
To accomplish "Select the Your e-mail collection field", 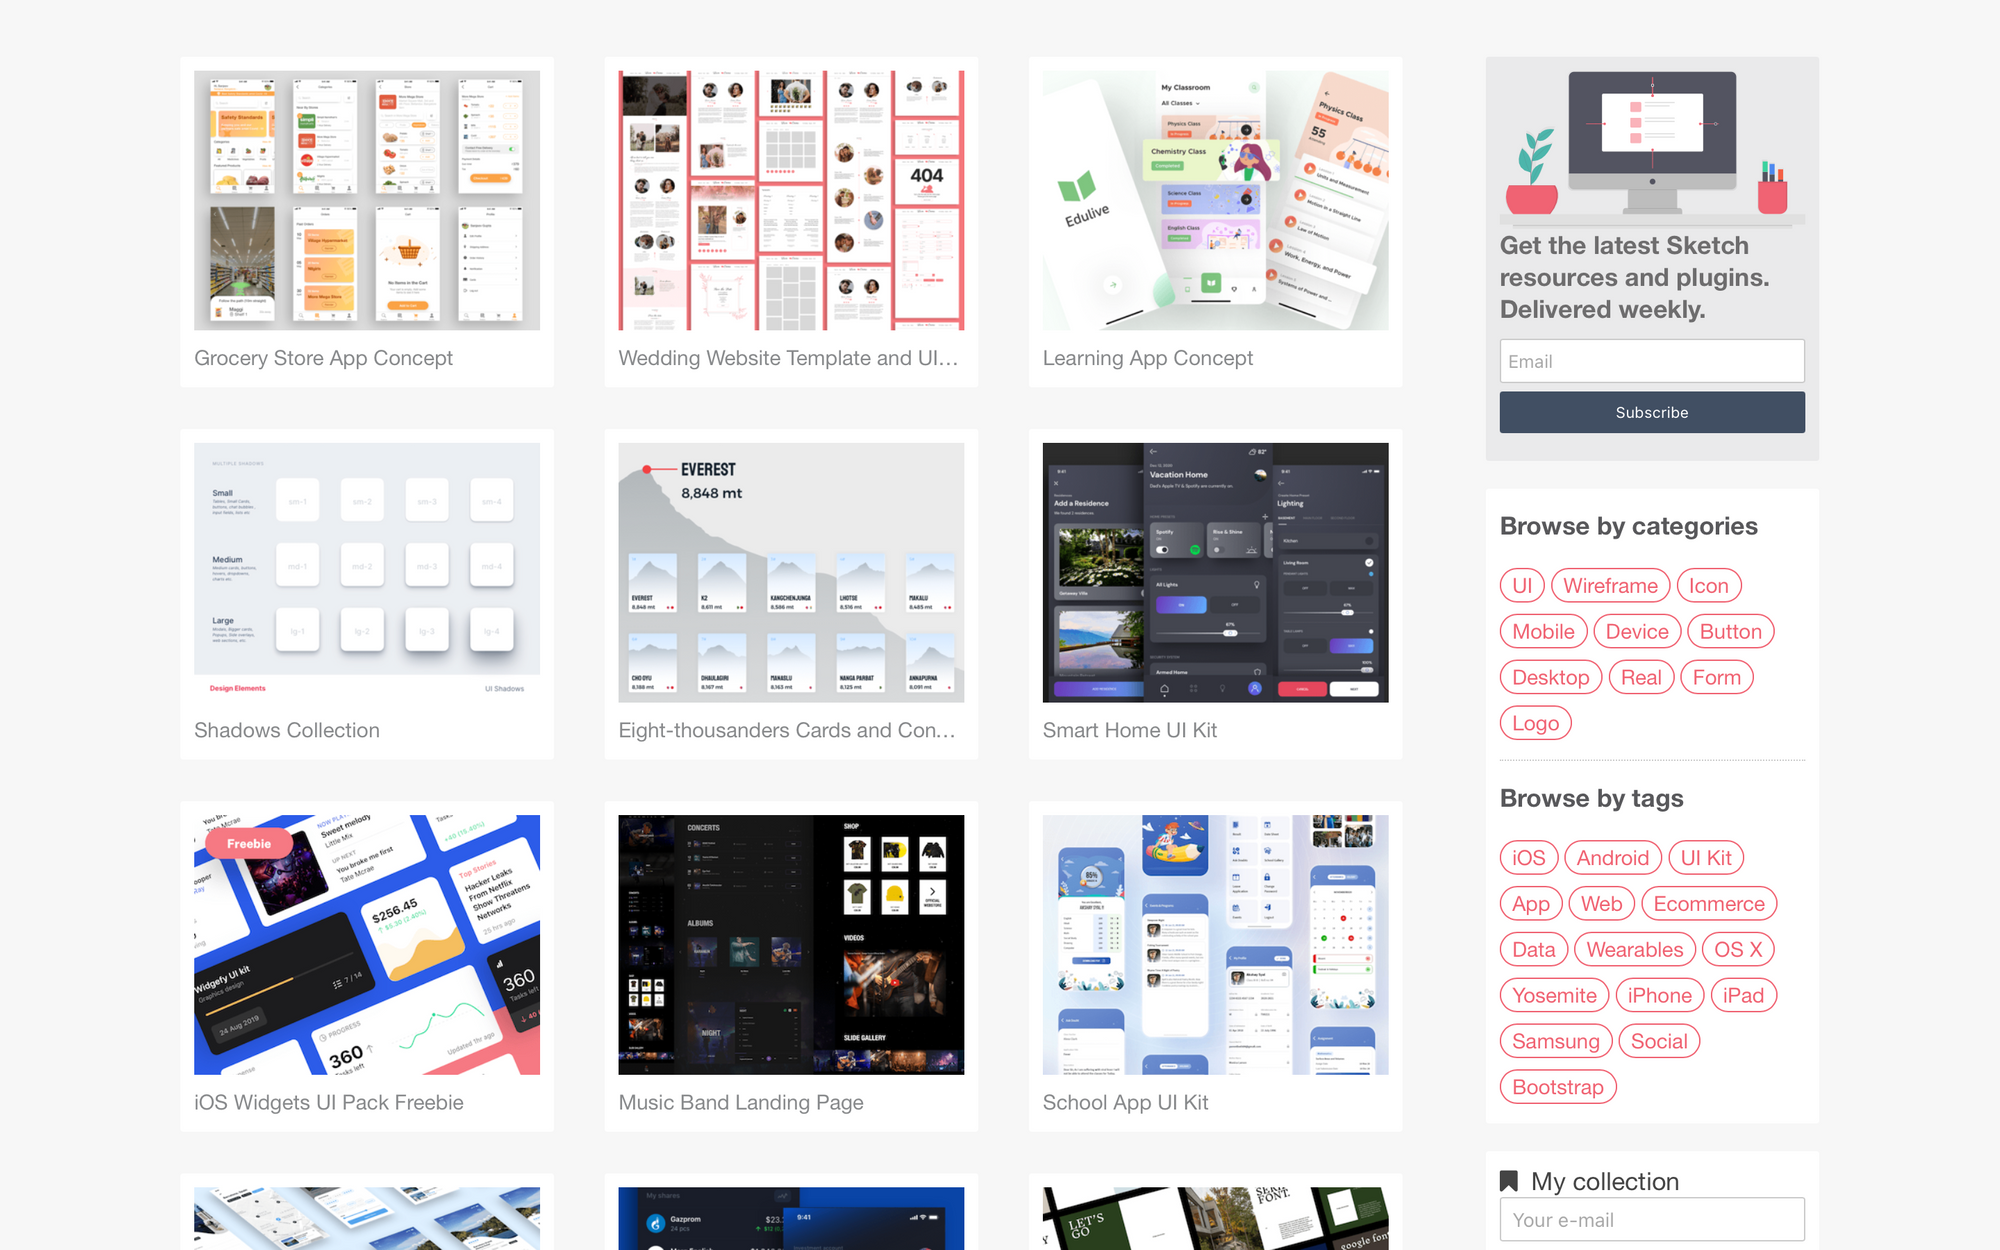I will point(1652,1221).
